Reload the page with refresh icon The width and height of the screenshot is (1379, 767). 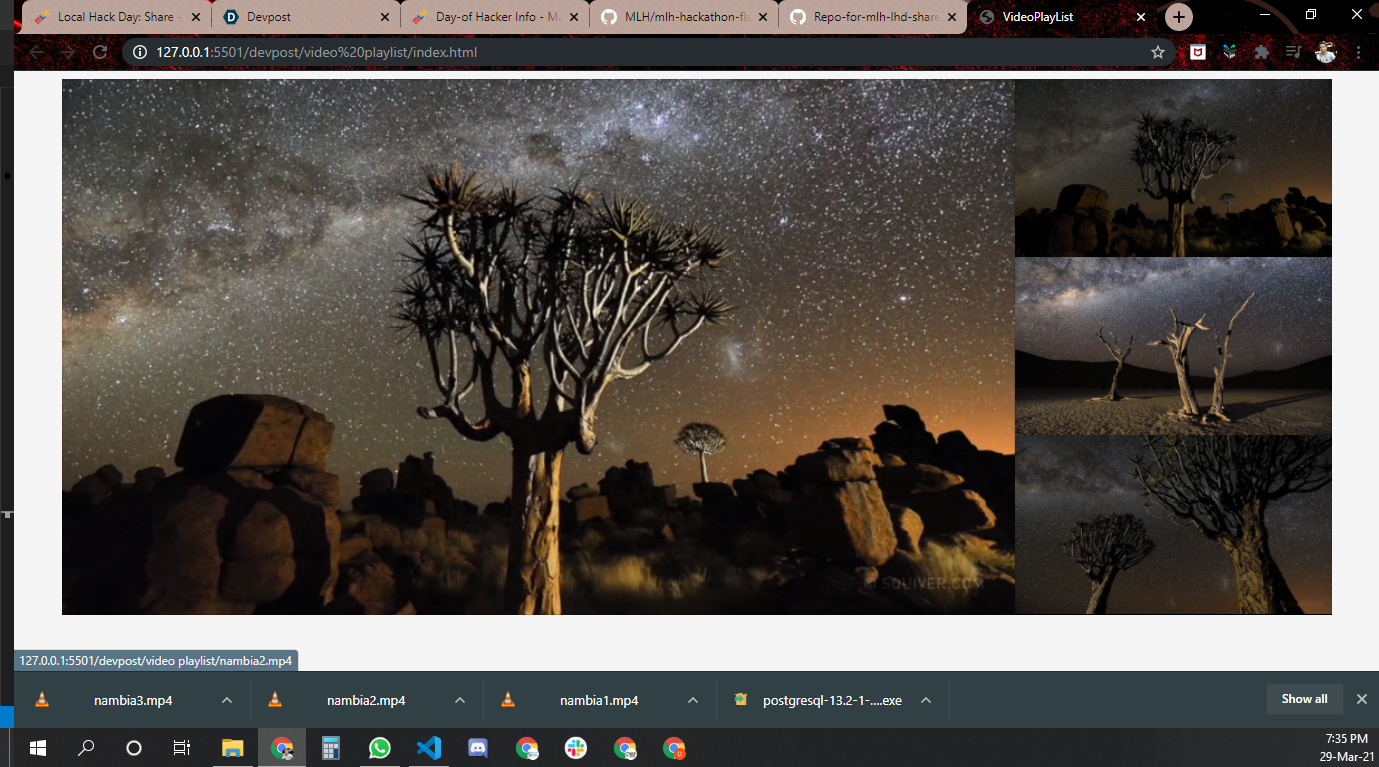pos(100,52)
